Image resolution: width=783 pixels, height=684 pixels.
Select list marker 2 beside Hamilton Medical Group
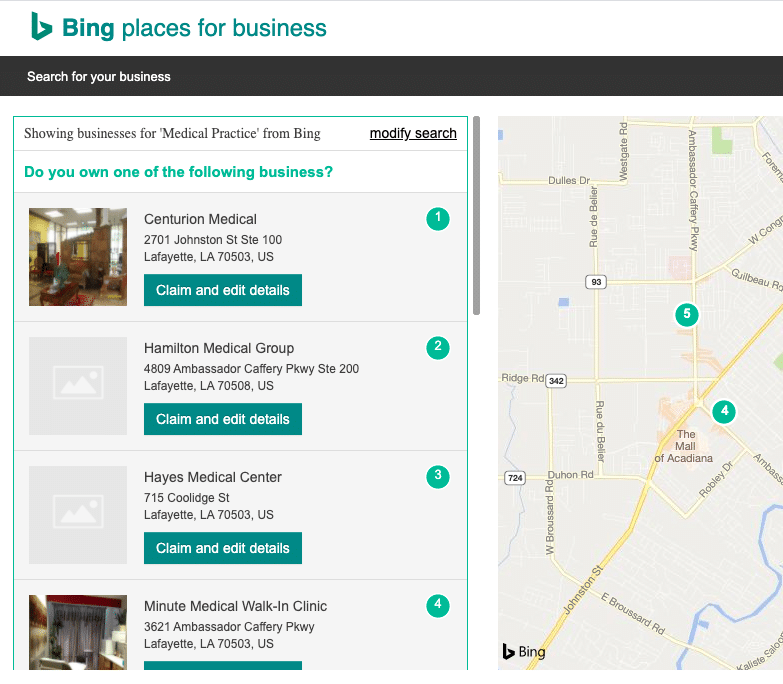coord(438,347)
